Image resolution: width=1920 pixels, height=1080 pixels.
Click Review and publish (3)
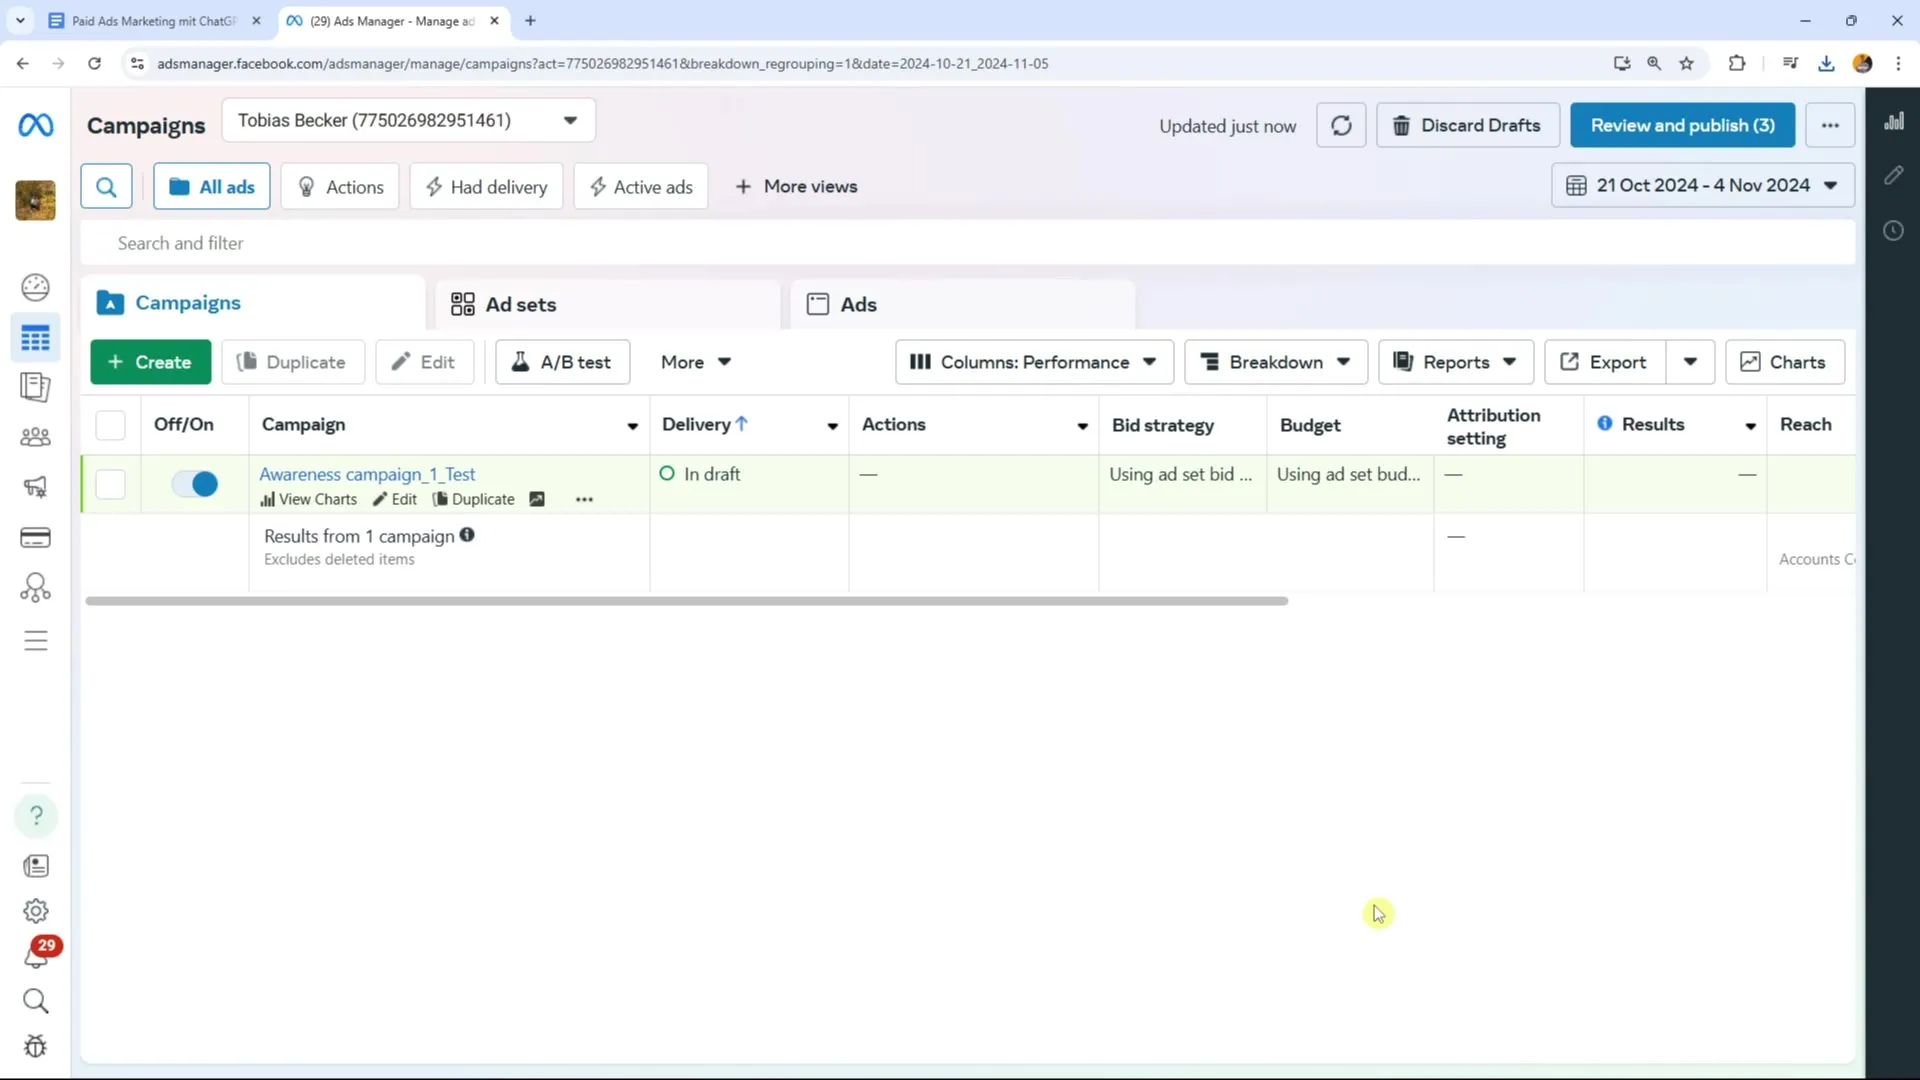click(x=1683, y=125)
